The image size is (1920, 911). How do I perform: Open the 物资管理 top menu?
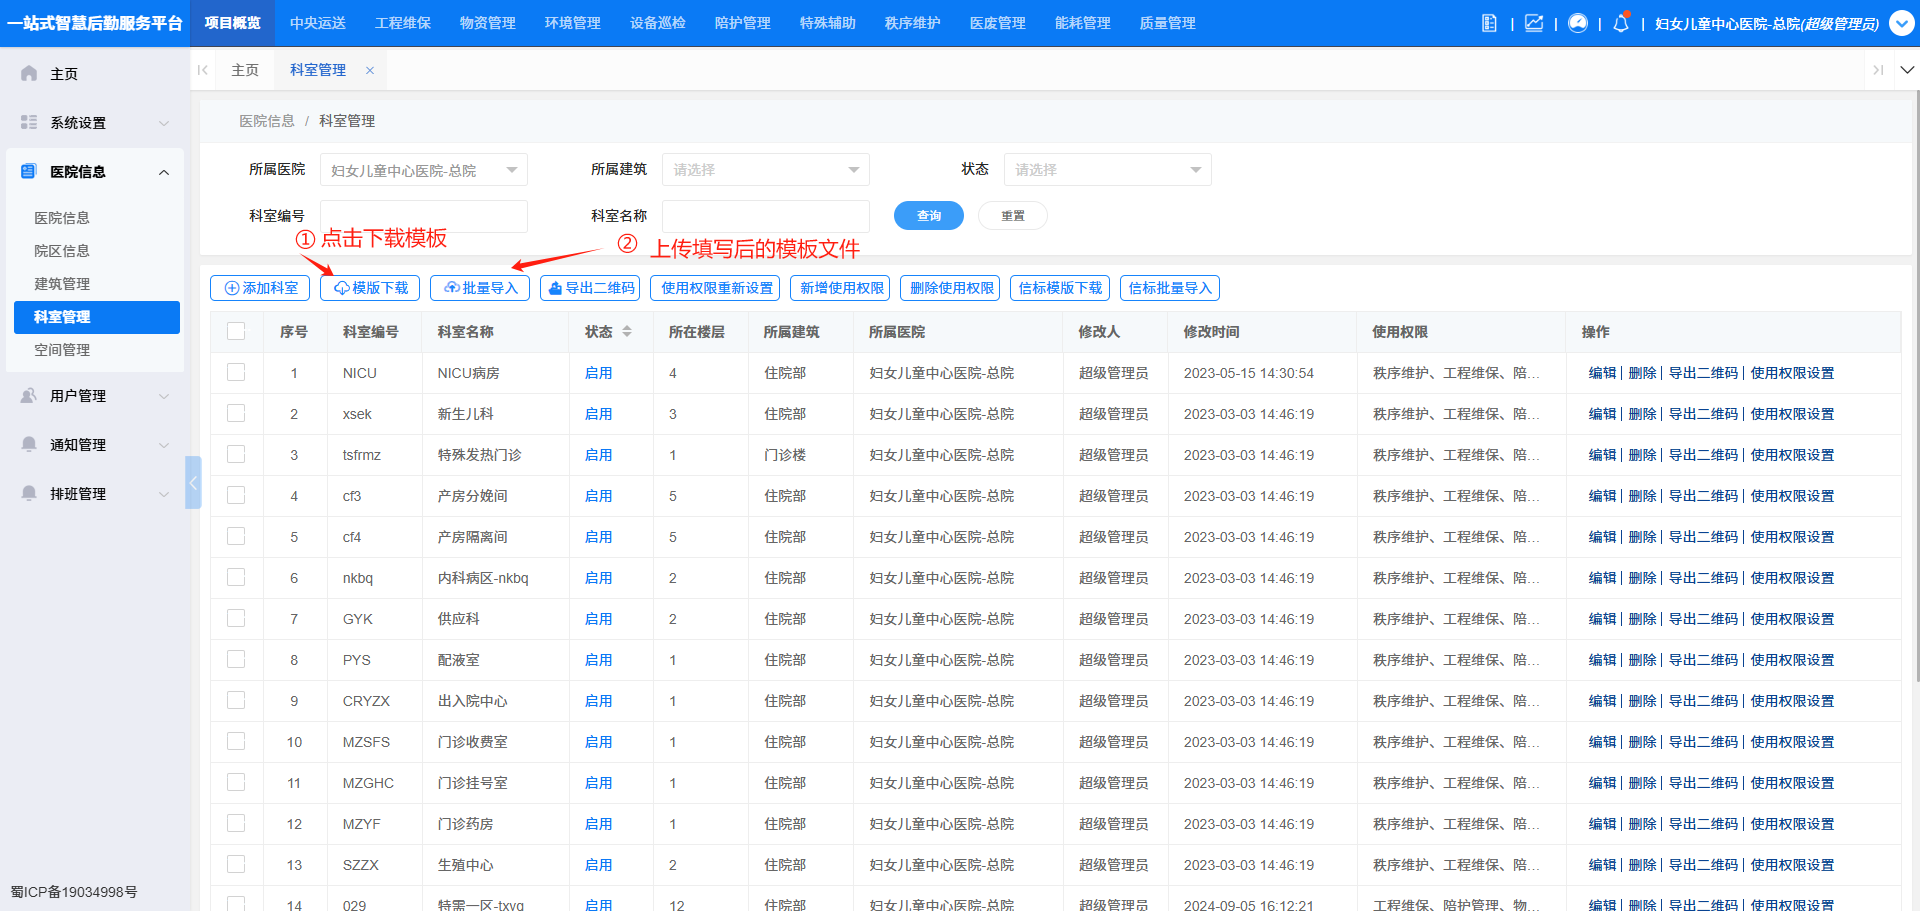pyautogui.click(x=488, y=23)
